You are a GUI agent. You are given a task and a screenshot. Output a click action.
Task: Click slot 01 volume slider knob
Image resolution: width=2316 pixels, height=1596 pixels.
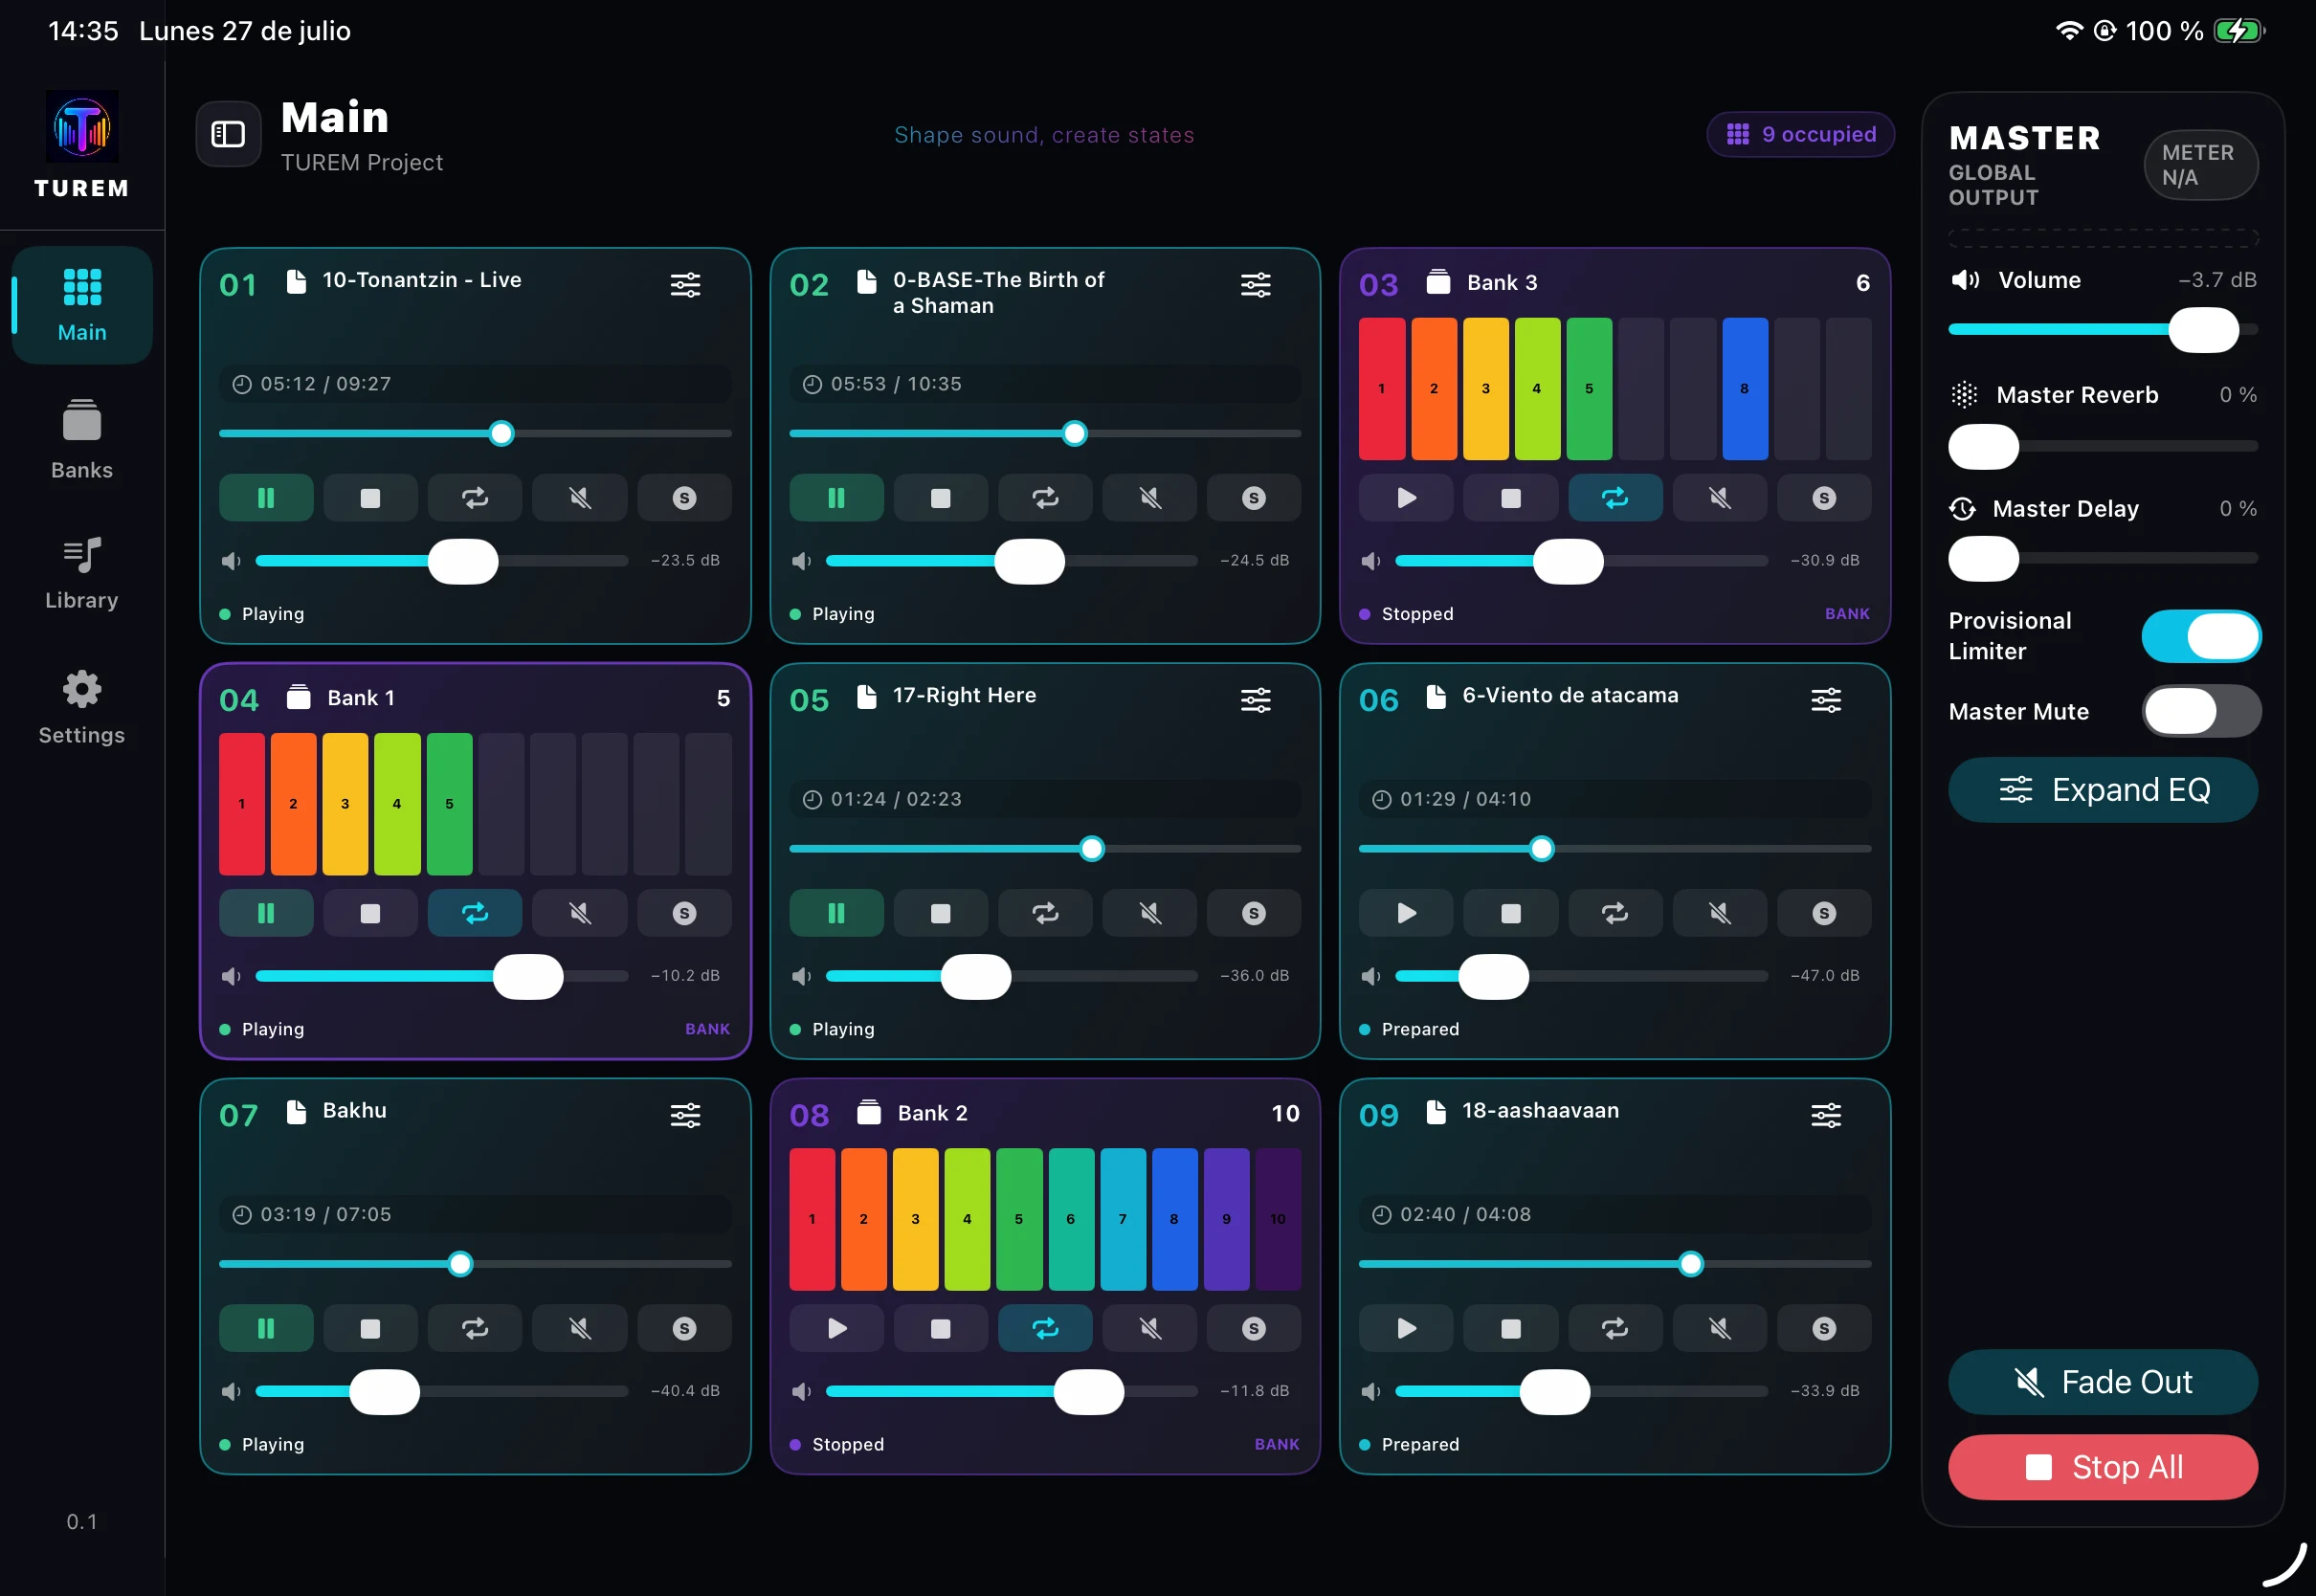[x=463, y=561]
